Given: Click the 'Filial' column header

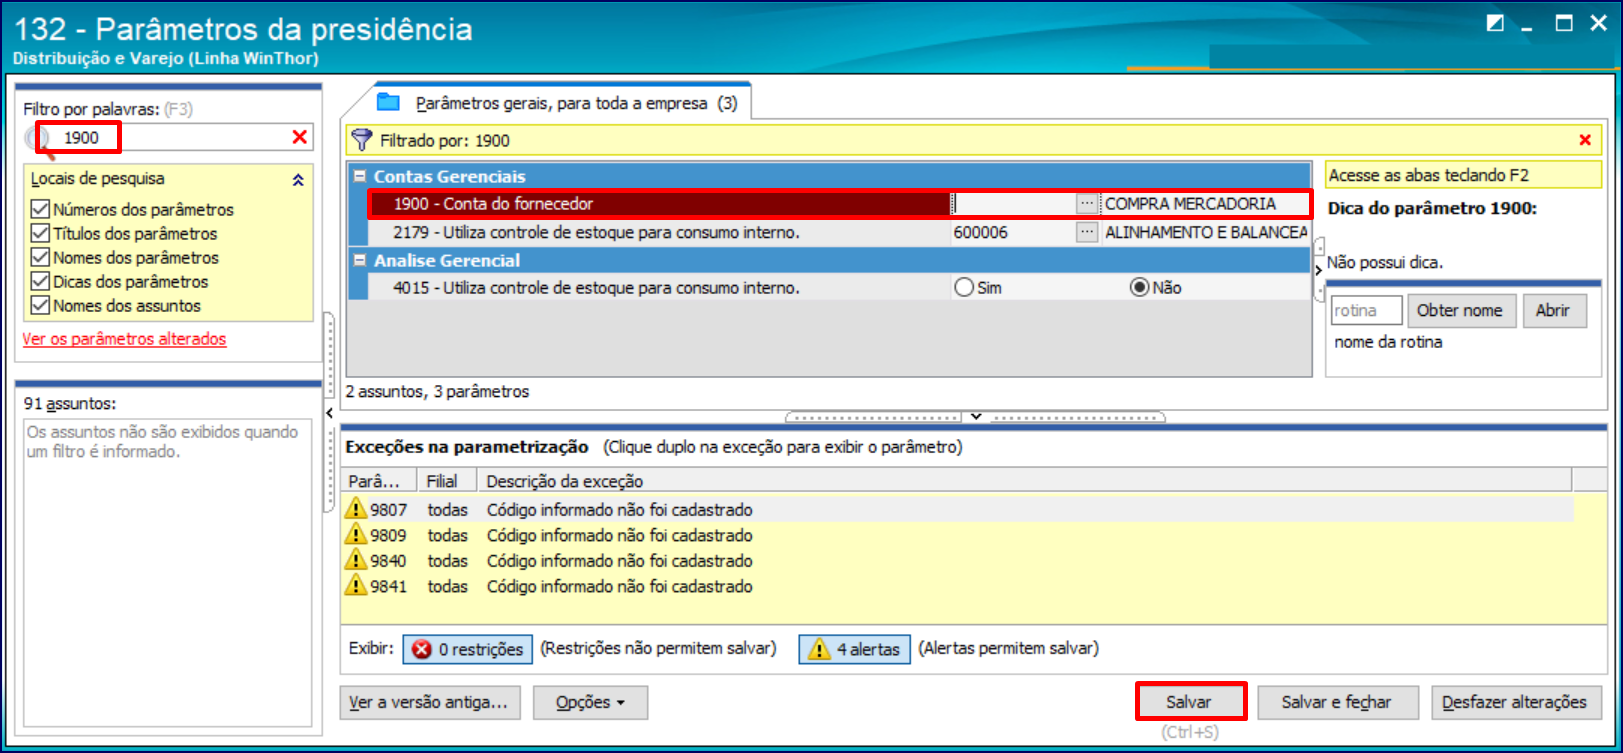Looking at the screenshot, I should pyautogui.click(x=446, y=481).
